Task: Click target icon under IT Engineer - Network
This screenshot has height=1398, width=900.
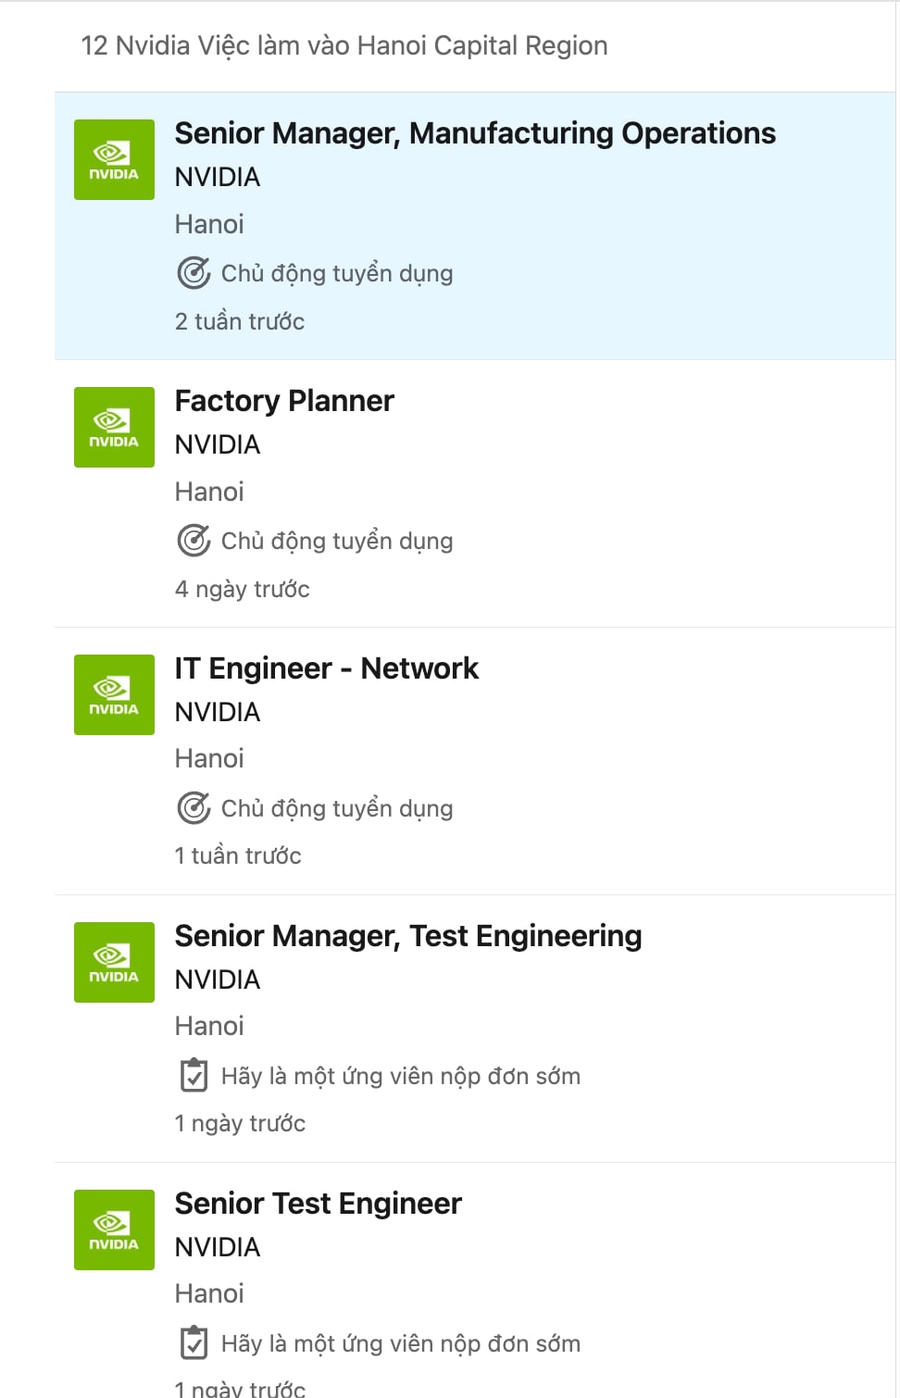Action: [193, 808]
